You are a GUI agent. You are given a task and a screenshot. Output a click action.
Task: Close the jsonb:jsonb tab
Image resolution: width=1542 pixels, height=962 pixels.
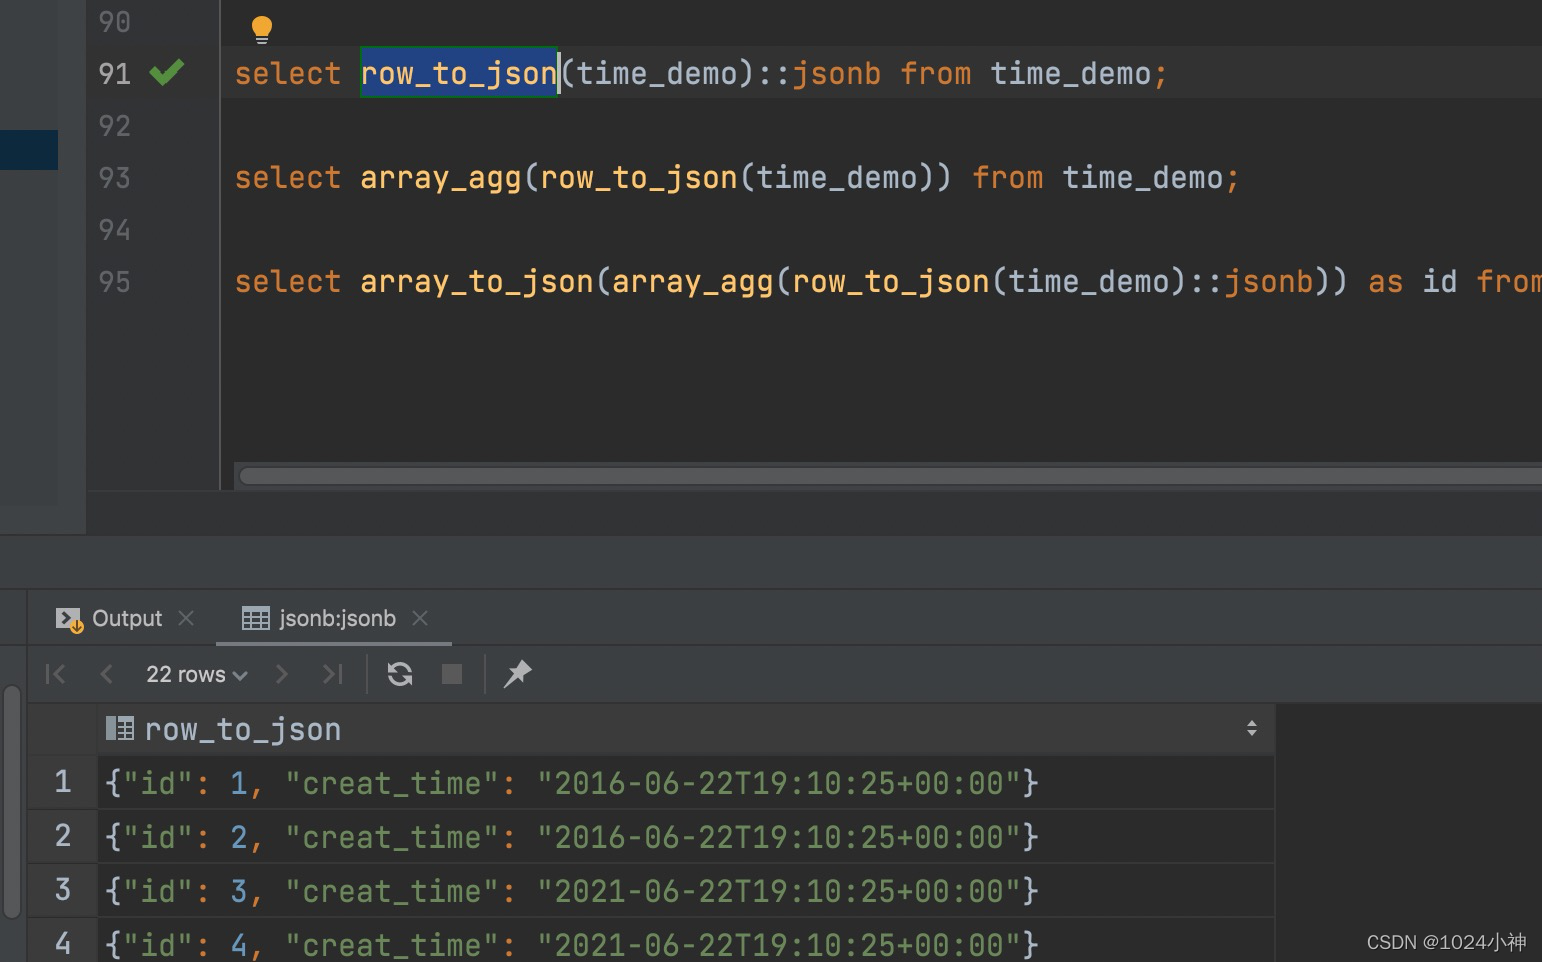pyautogui.click(x=421, y=618)
